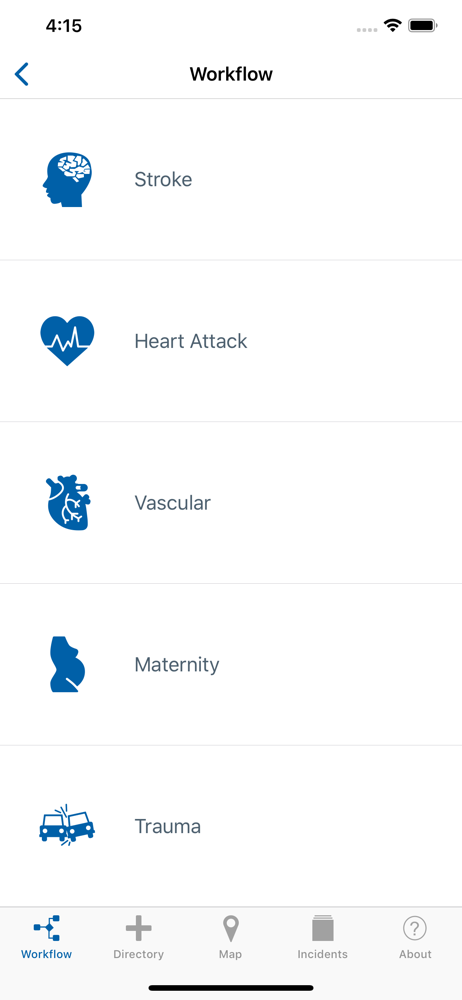
Task: Select the Vascular workflow text
Action: [172, 503]
